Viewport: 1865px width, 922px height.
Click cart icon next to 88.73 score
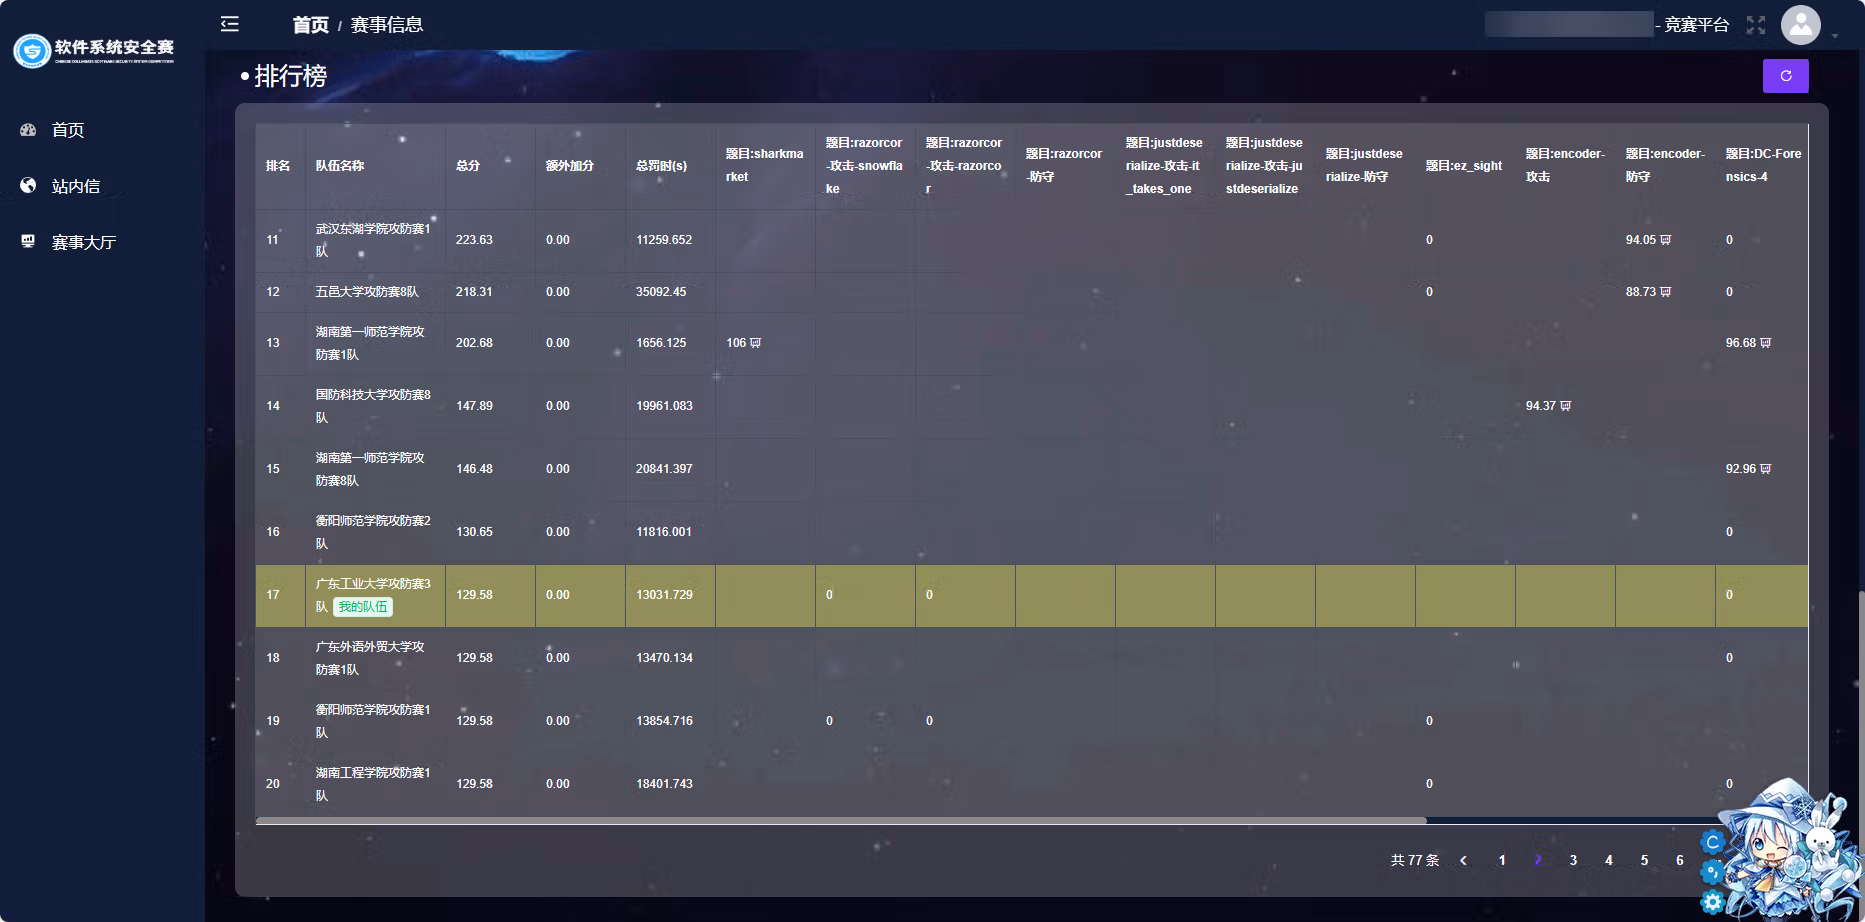tap(1665, 292)
